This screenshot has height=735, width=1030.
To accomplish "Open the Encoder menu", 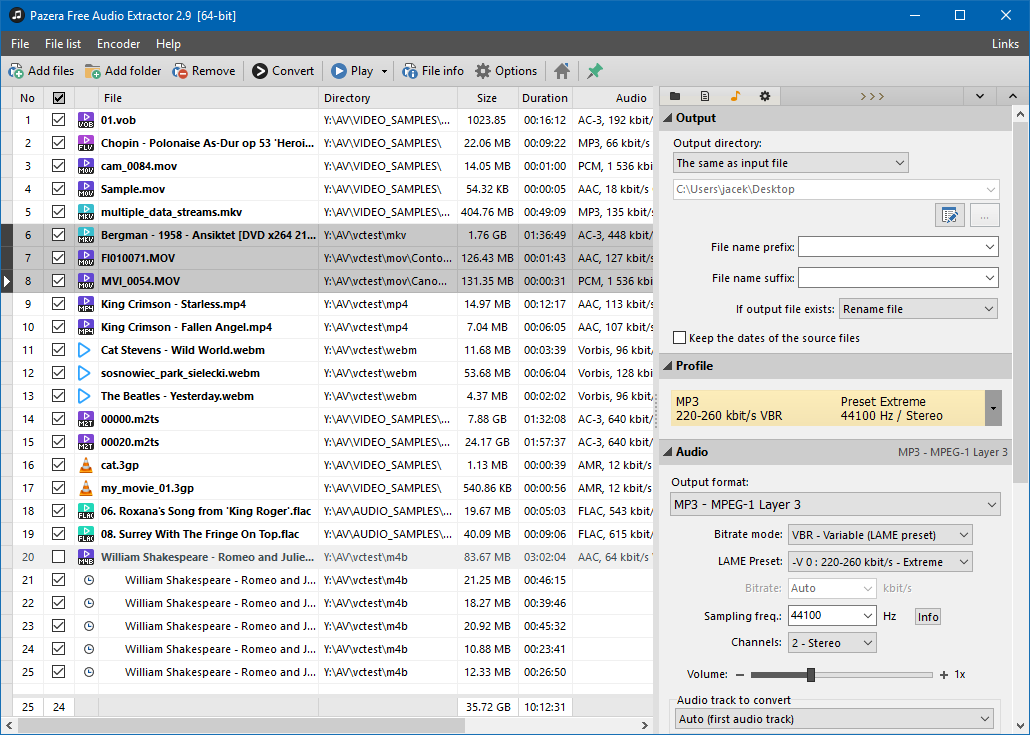I will pyautogui.click(x=118, y=44).
